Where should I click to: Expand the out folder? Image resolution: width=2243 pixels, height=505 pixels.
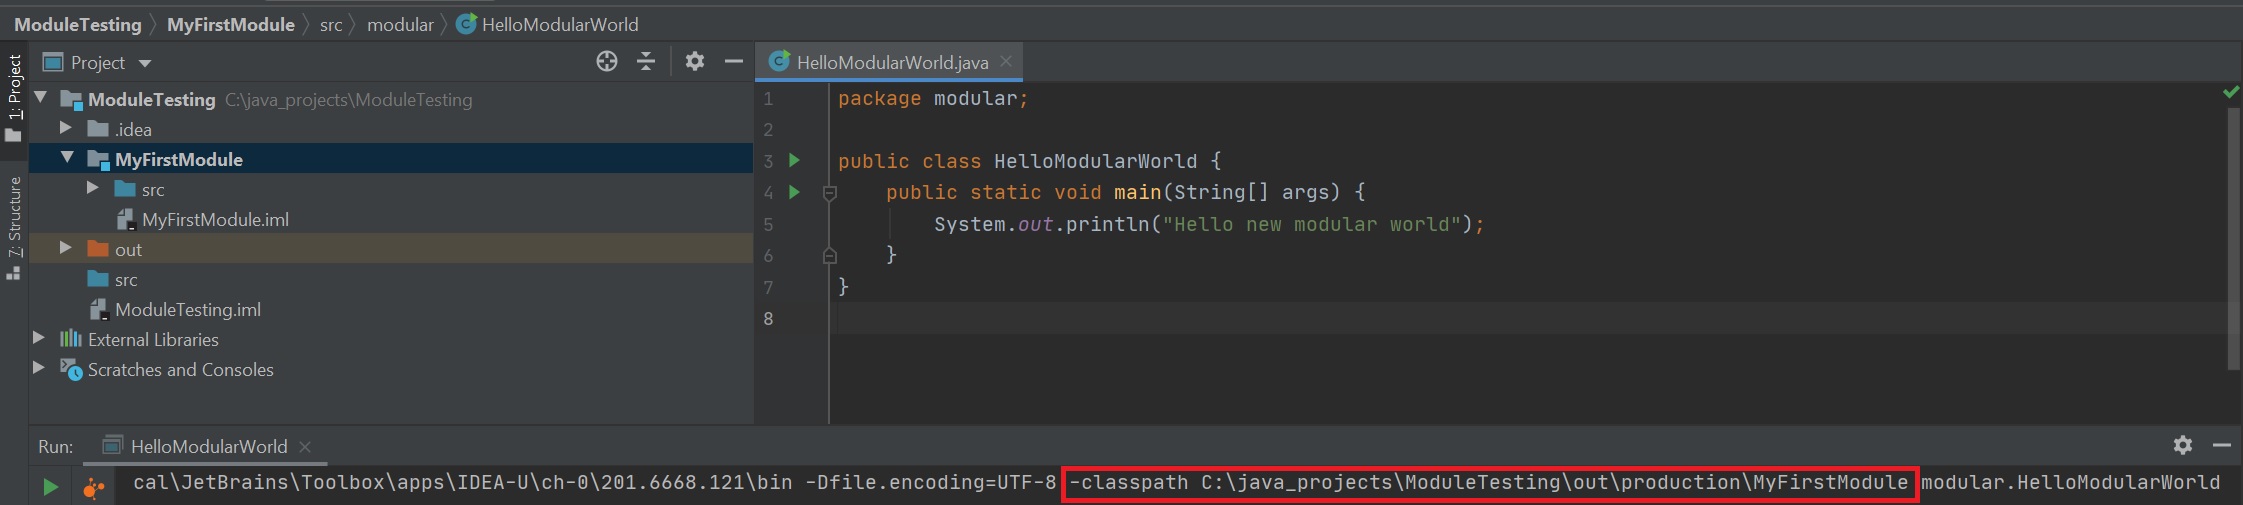66,248
